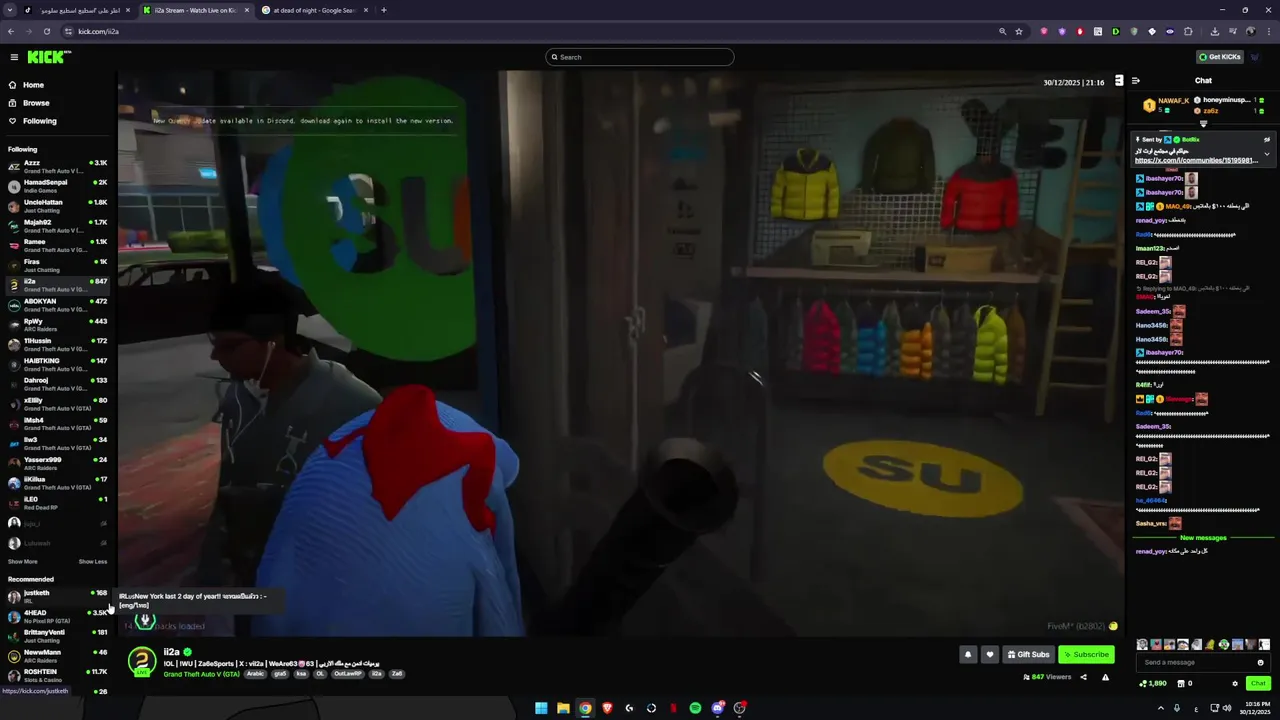Click the green Chat send button

[x=1258, y=684]
